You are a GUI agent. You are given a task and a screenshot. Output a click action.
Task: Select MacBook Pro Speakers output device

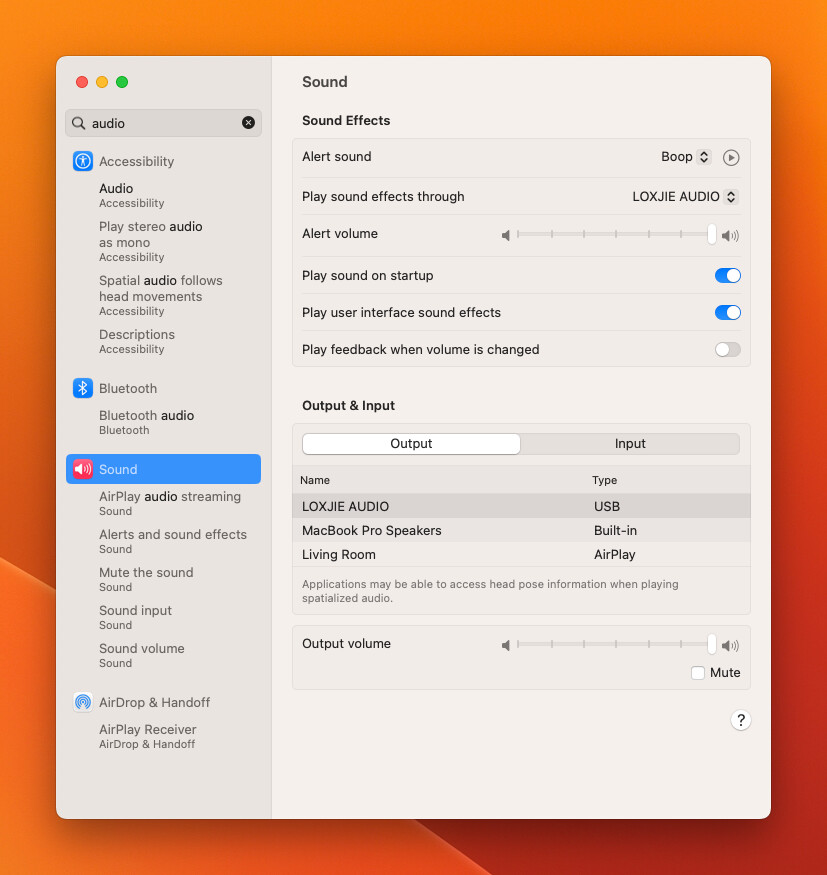(372, 530)
